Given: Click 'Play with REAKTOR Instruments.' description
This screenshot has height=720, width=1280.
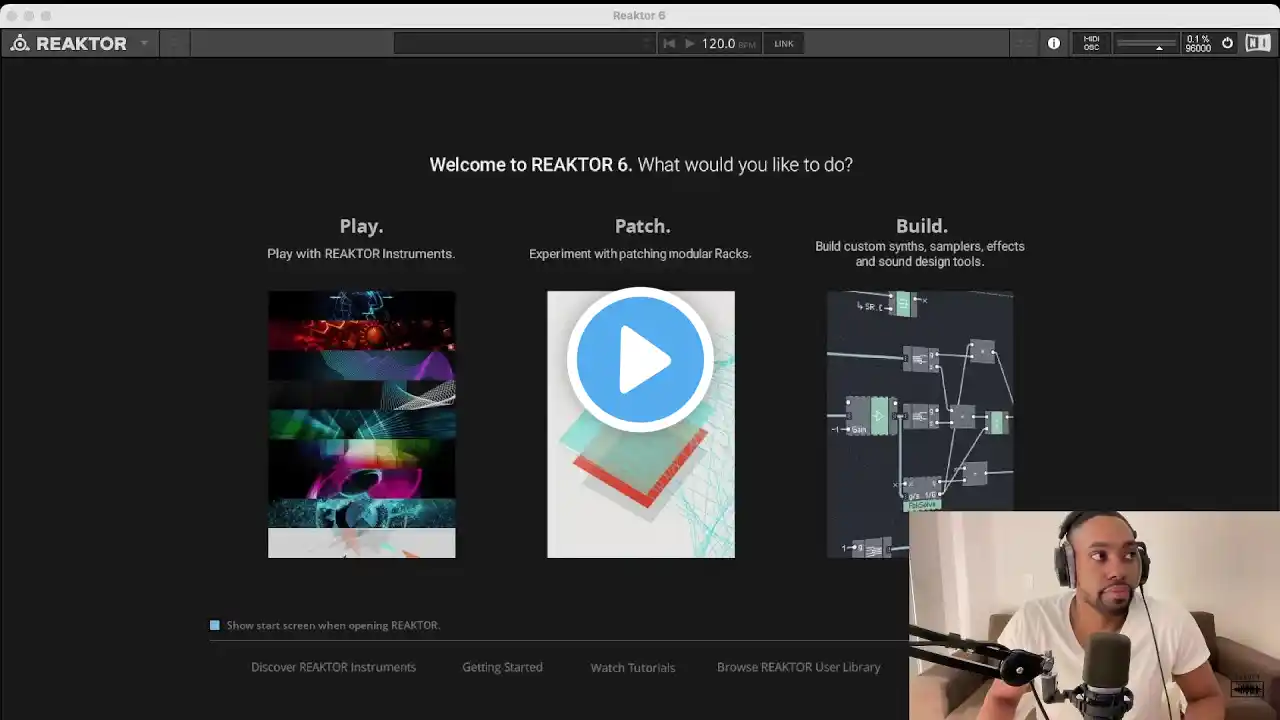Looking at the screenshot, I should point(361,254).
